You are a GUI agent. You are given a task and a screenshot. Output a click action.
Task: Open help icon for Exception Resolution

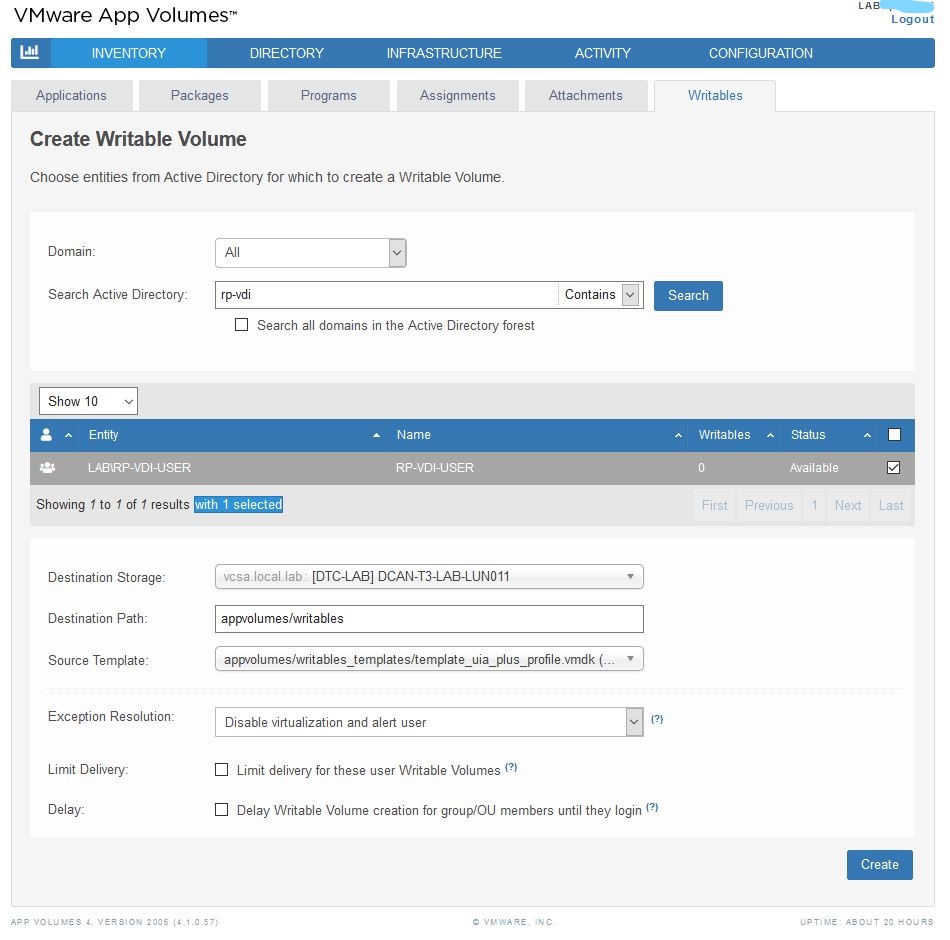[x=657, y=719]
